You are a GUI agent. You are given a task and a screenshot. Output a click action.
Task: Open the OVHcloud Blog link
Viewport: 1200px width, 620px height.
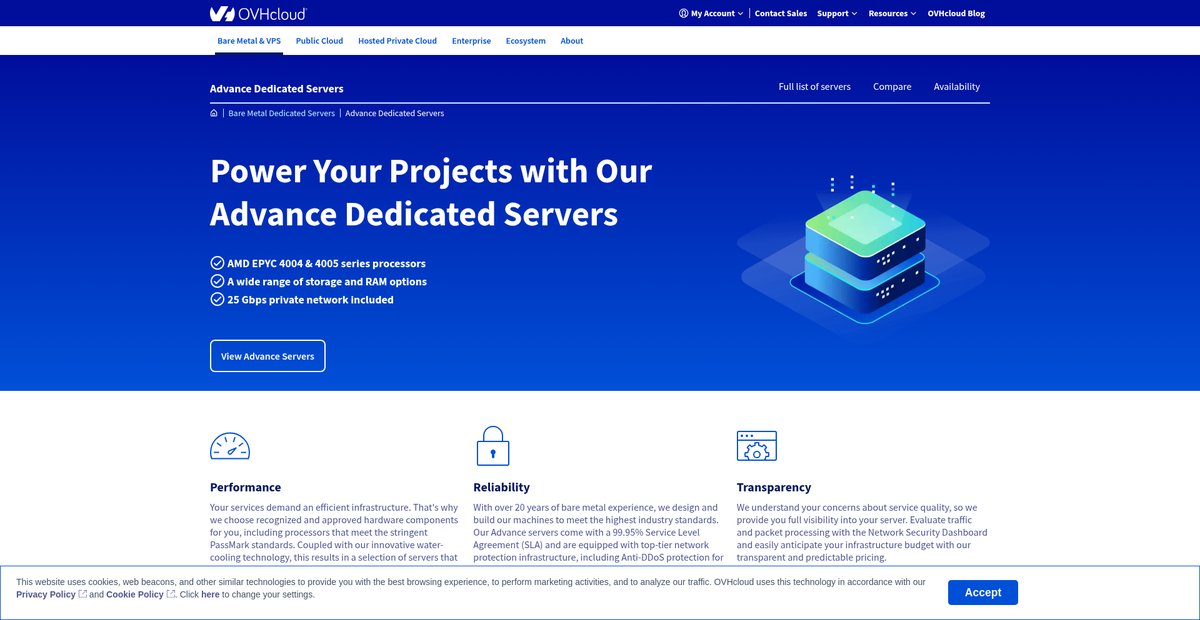[x=956, y=14]
